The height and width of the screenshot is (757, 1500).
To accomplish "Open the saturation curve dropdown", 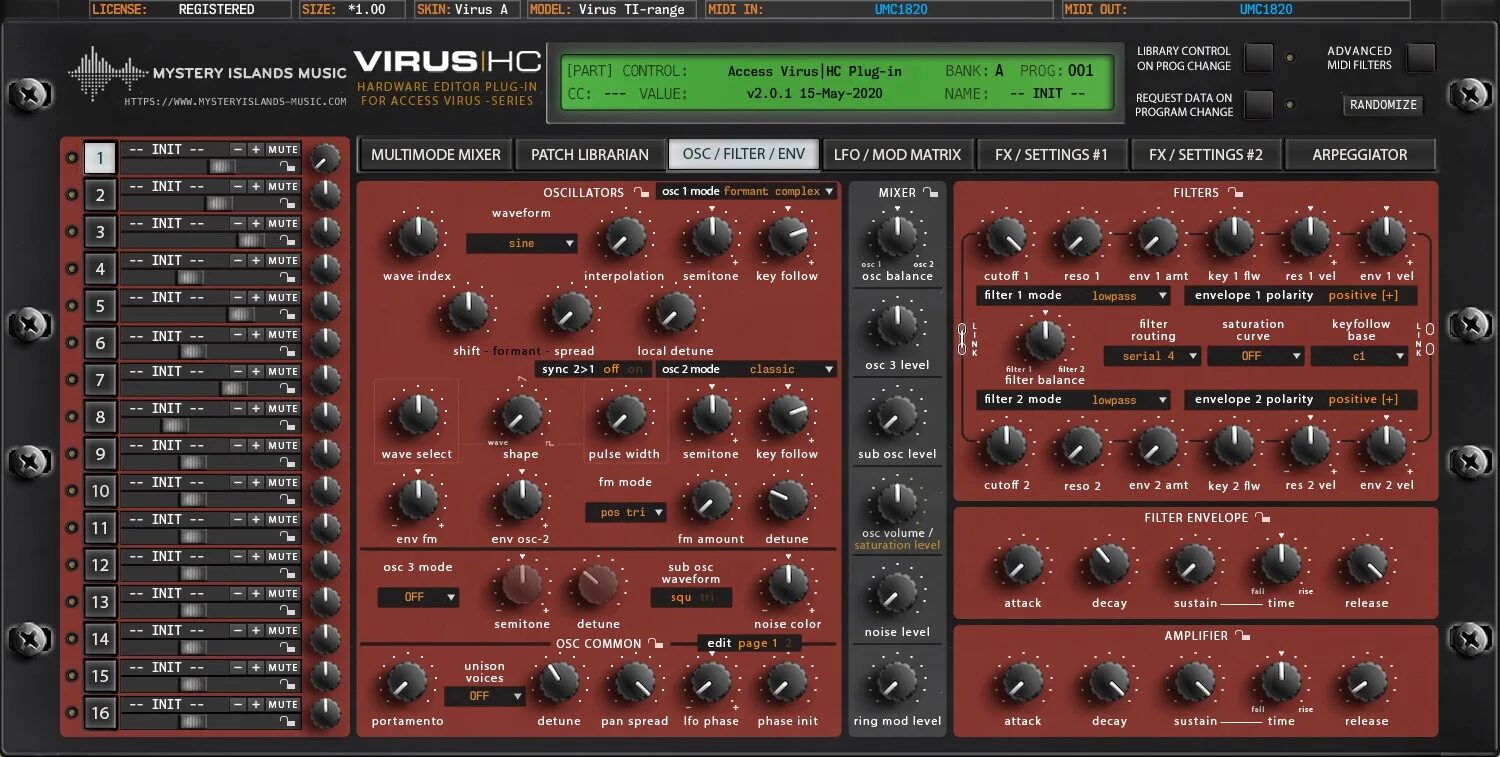I will pyautogui.click(x=1256, y=355).
